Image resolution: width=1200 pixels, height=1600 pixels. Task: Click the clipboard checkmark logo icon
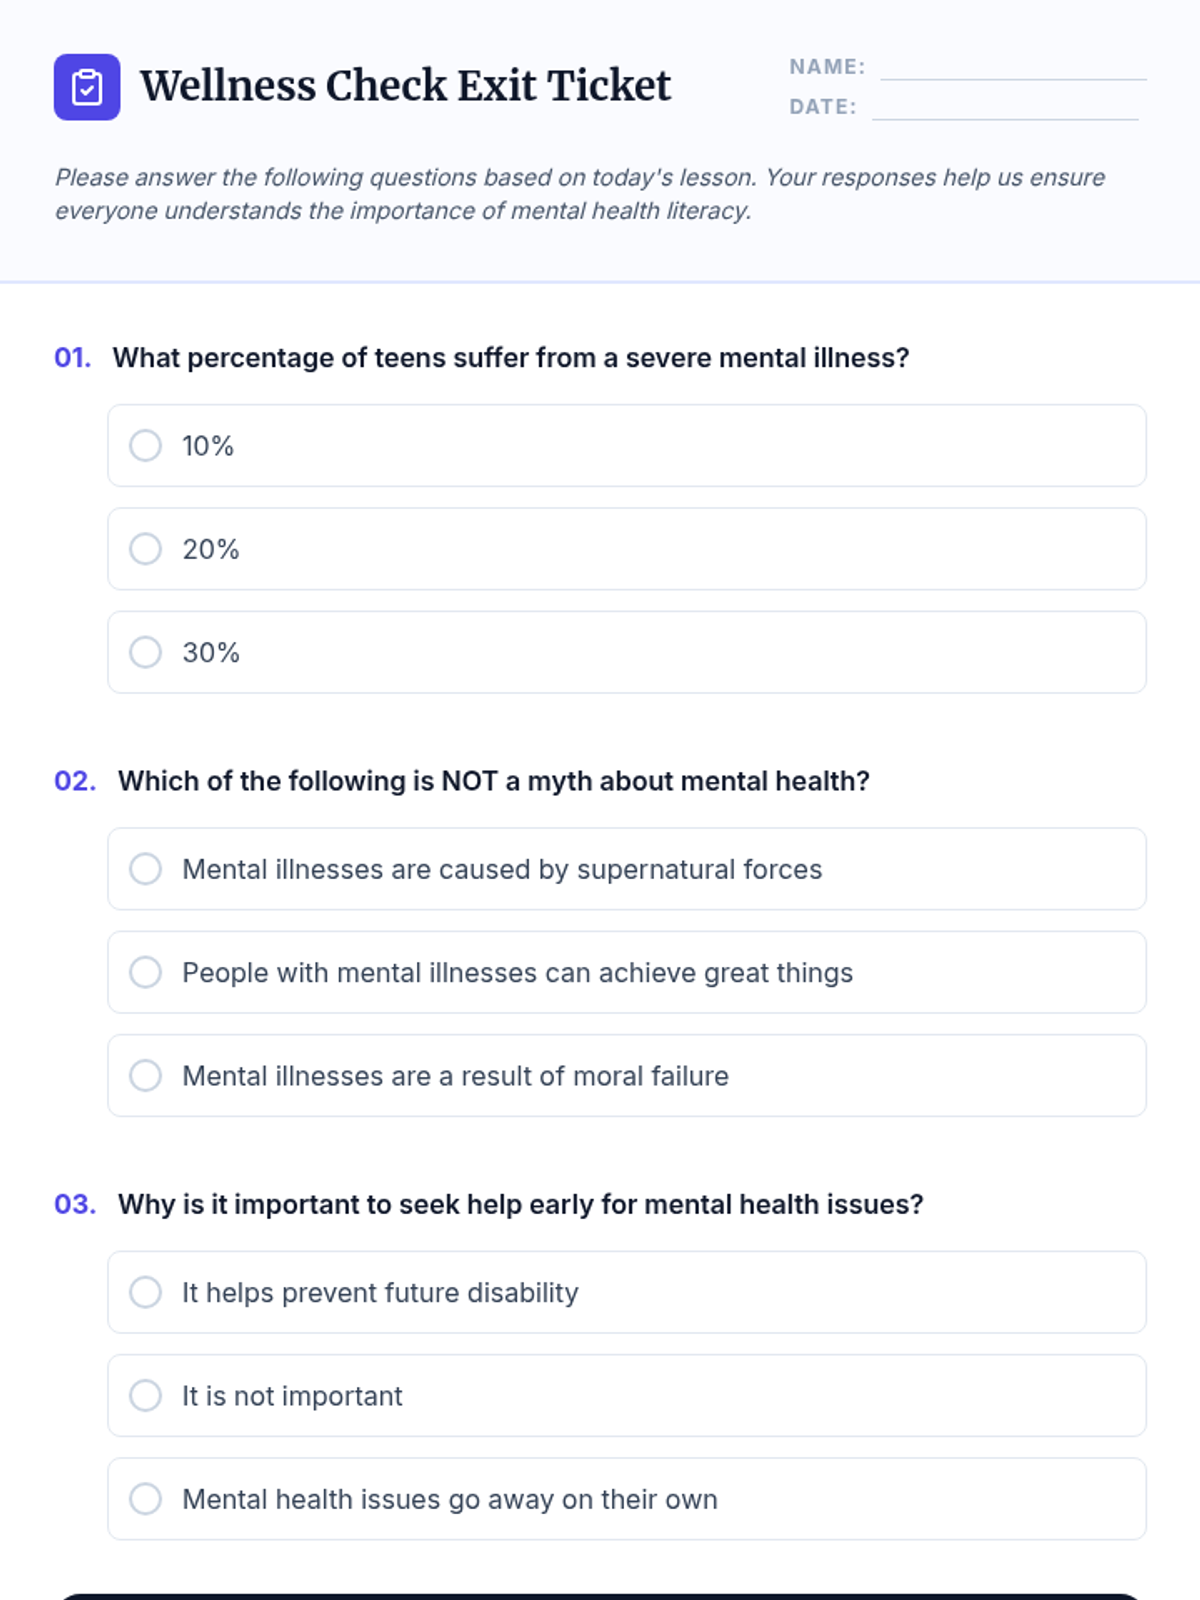point(87,87)
